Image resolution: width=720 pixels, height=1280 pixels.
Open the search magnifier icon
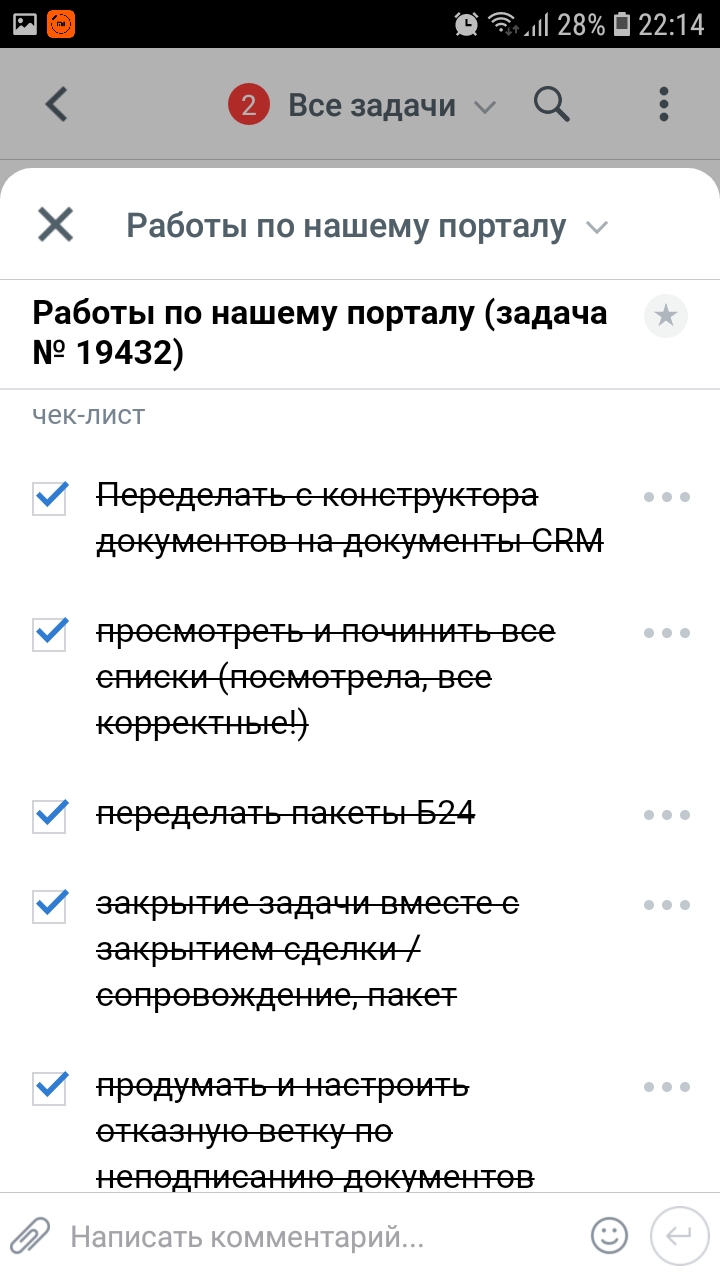pos(551,104)
